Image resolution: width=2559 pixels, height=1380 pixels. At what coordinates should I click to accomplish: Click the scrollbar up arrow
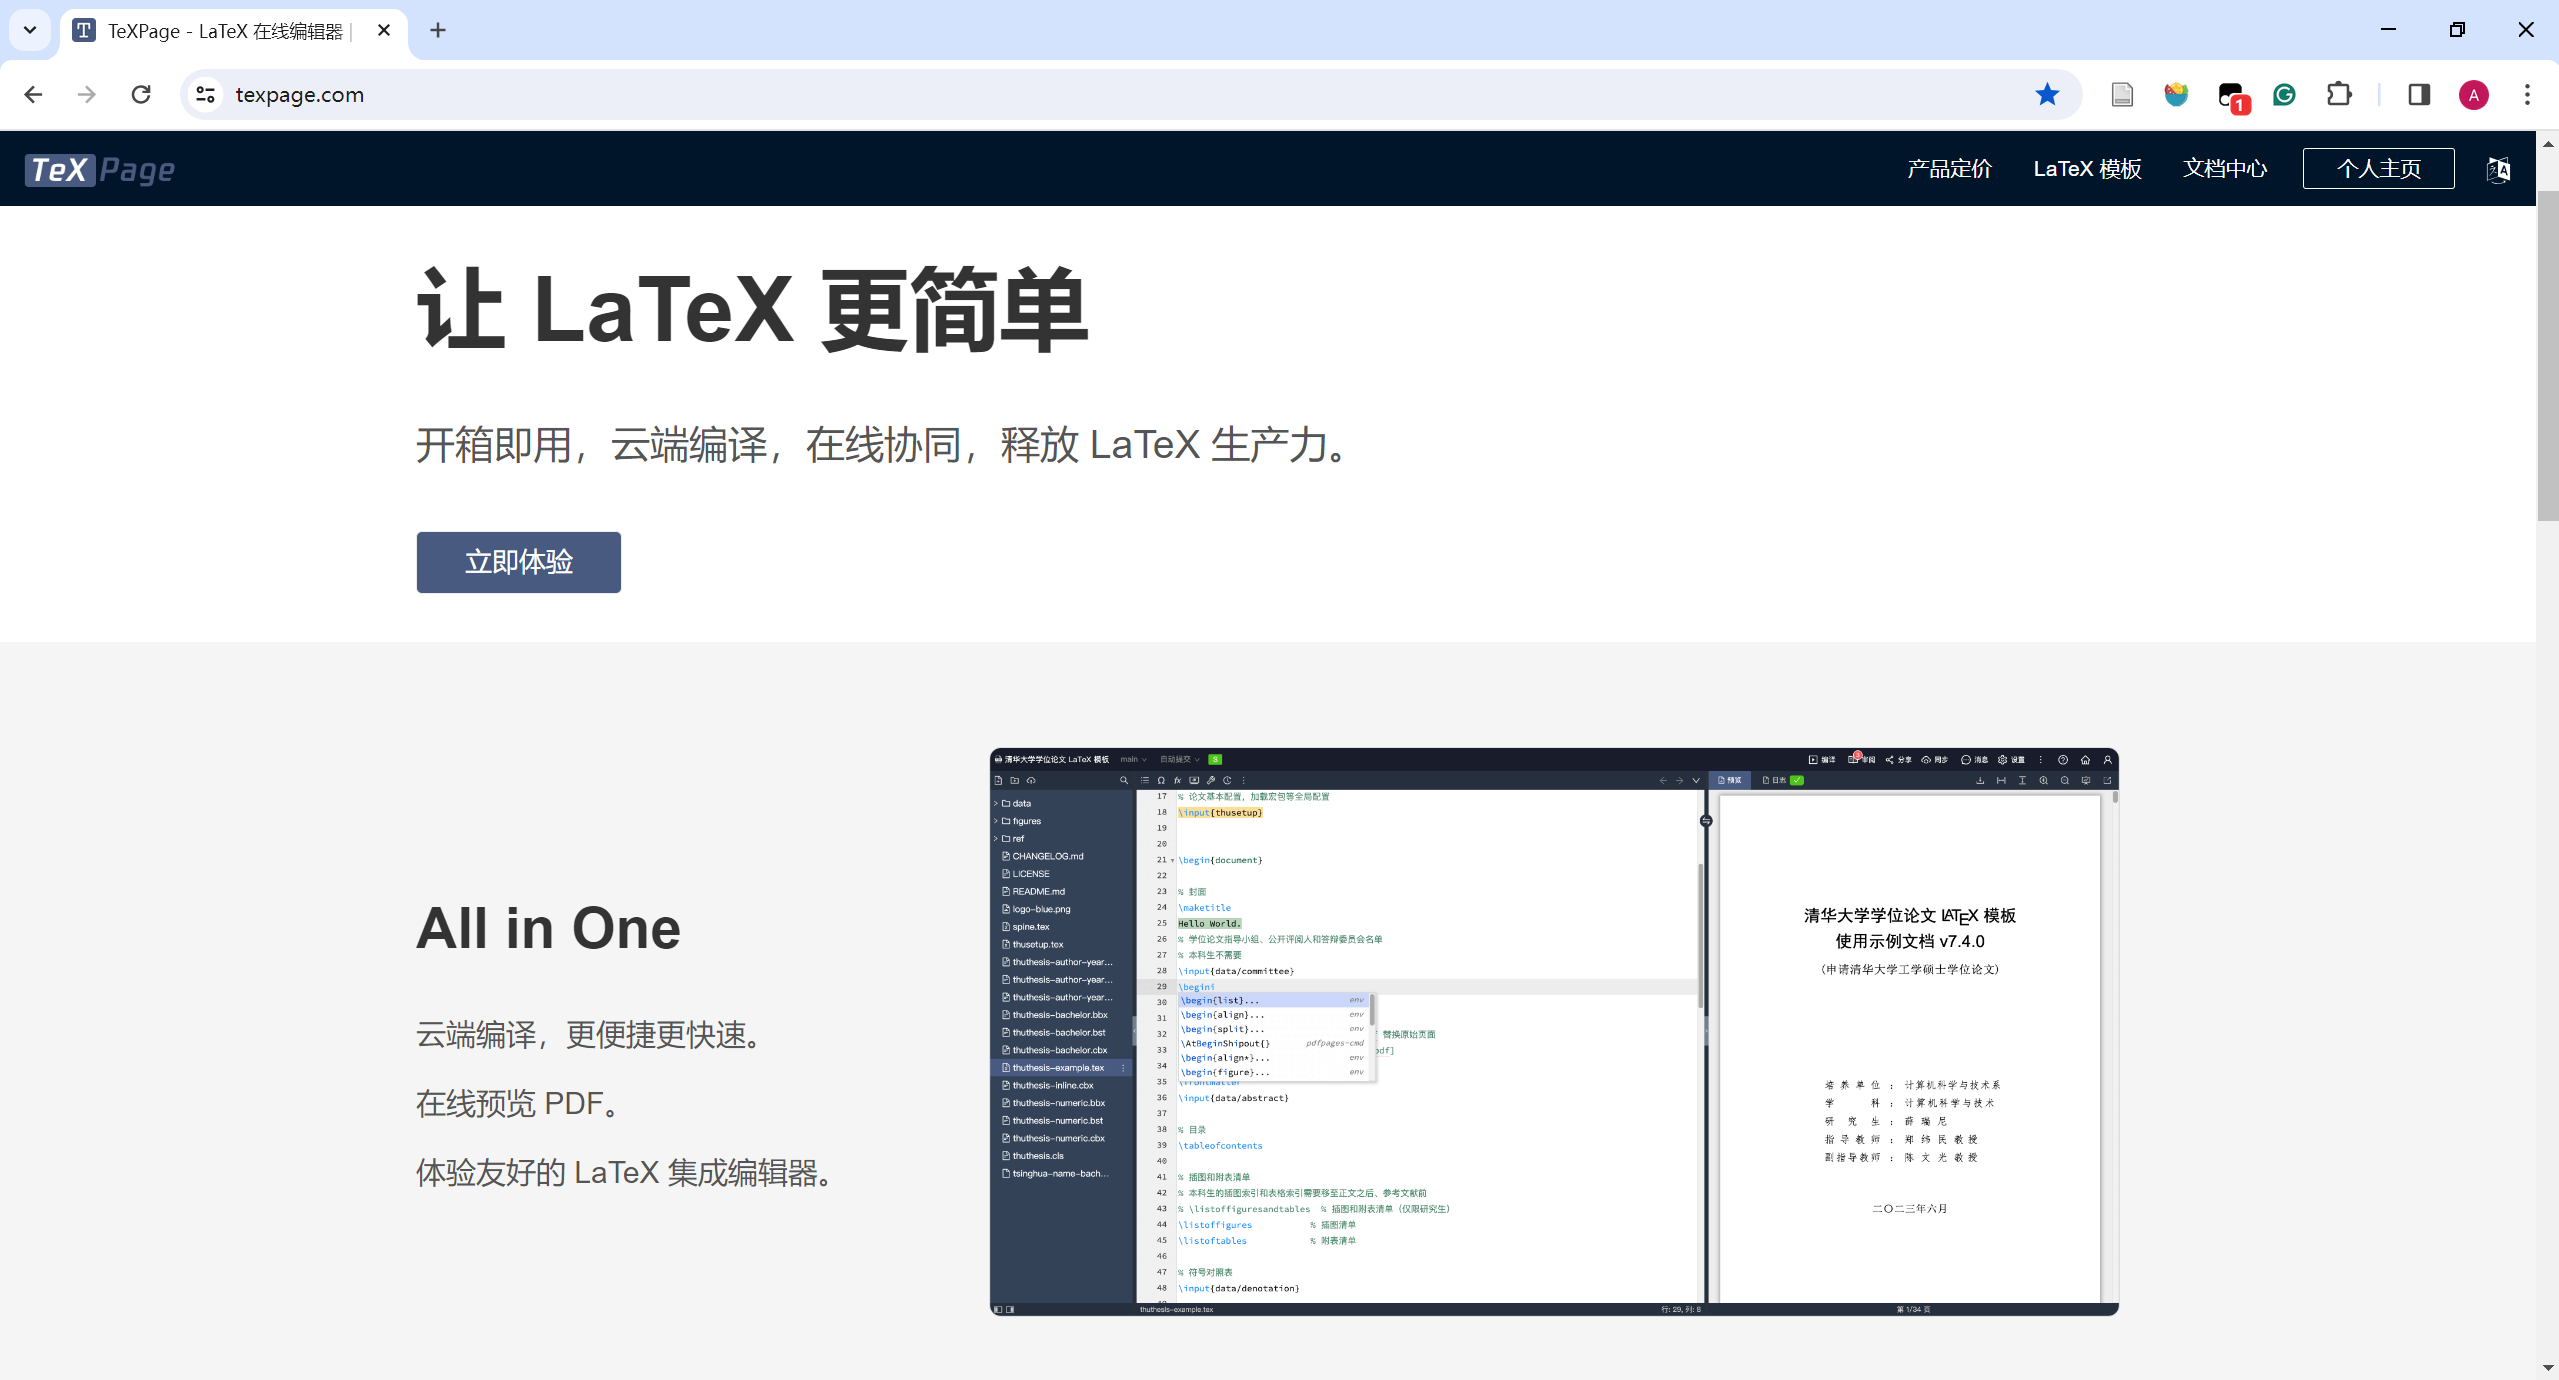click(2548, 143)
